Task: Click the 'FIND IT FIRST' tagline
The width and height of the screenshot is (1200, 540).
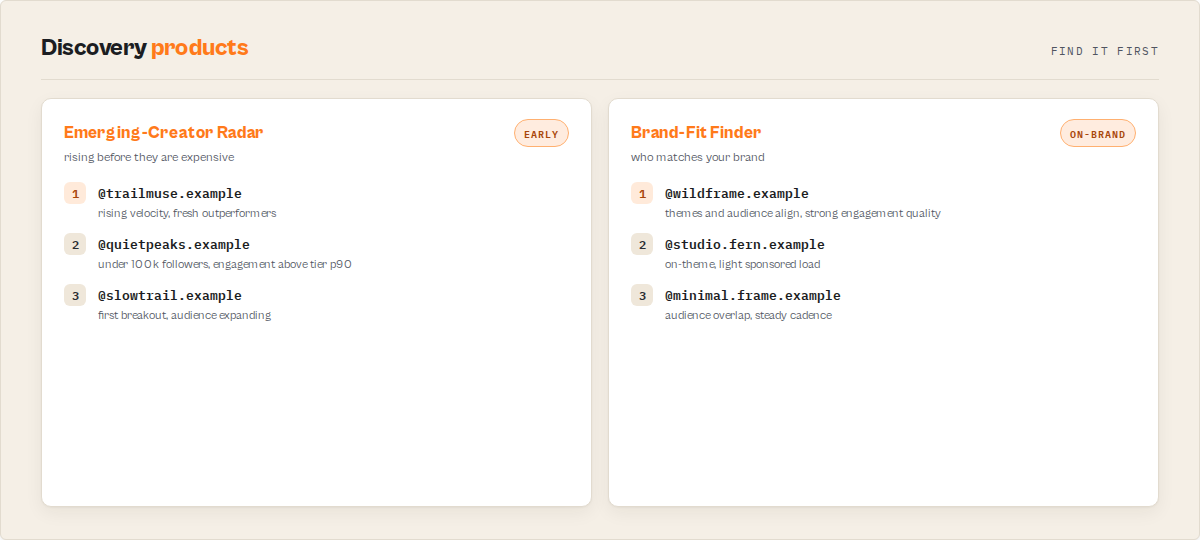Action: (1104, 51)
